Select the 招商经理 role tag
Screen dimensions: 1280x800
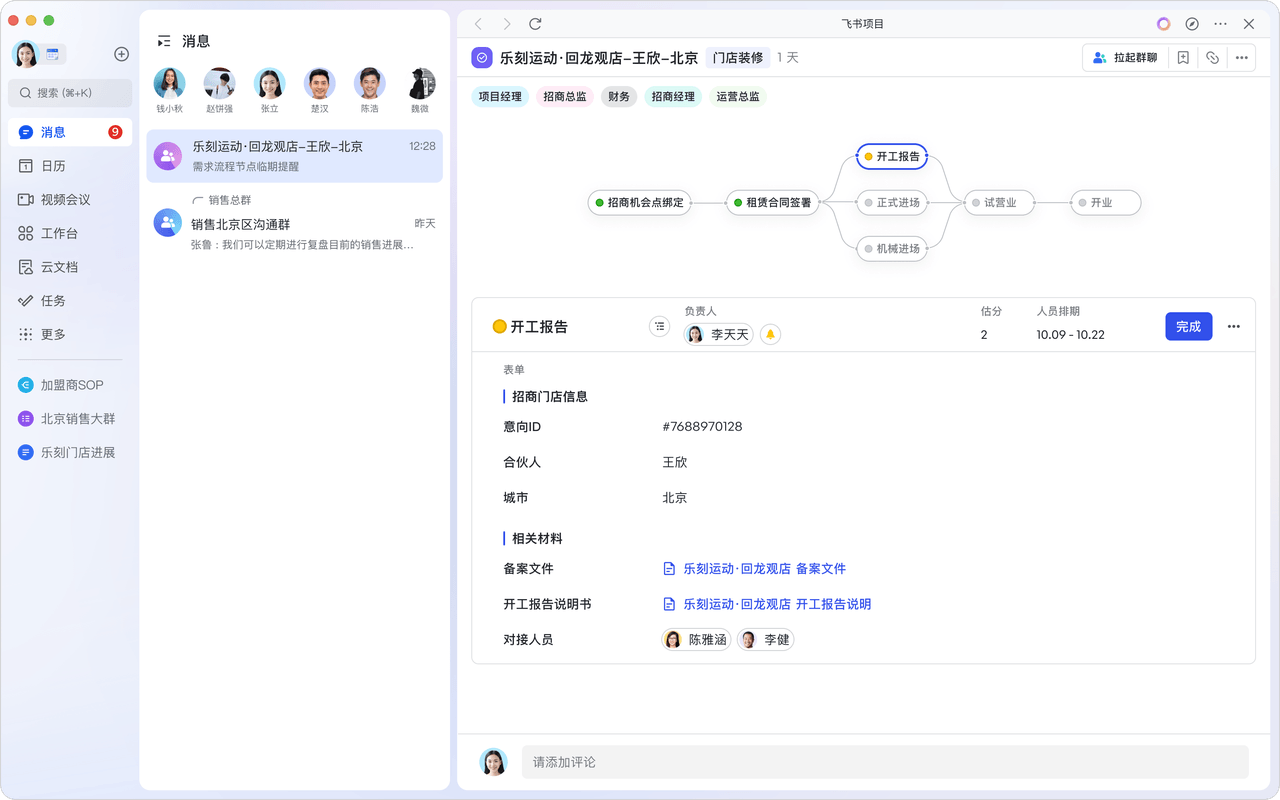(x=673, y=97)
